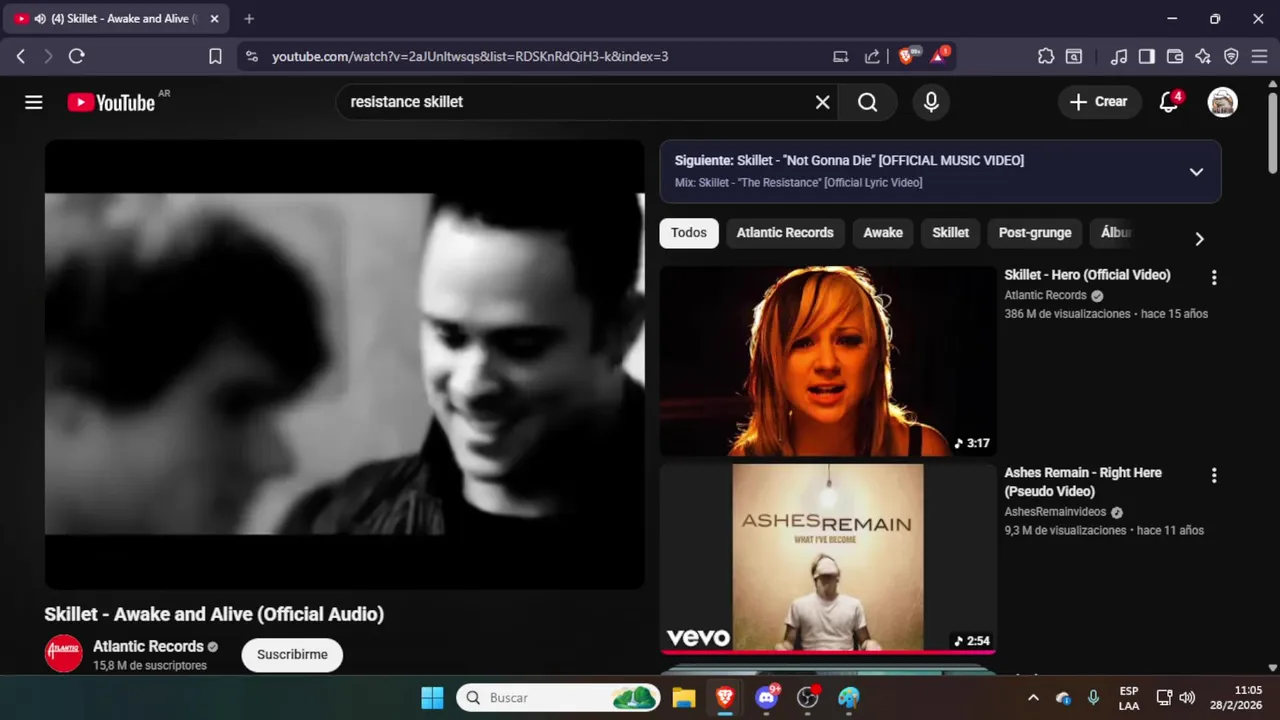The height and width of the screenshot is (720, 1280).
Task: Go to the YouTube home logo
Action: [x=111, y=102]
